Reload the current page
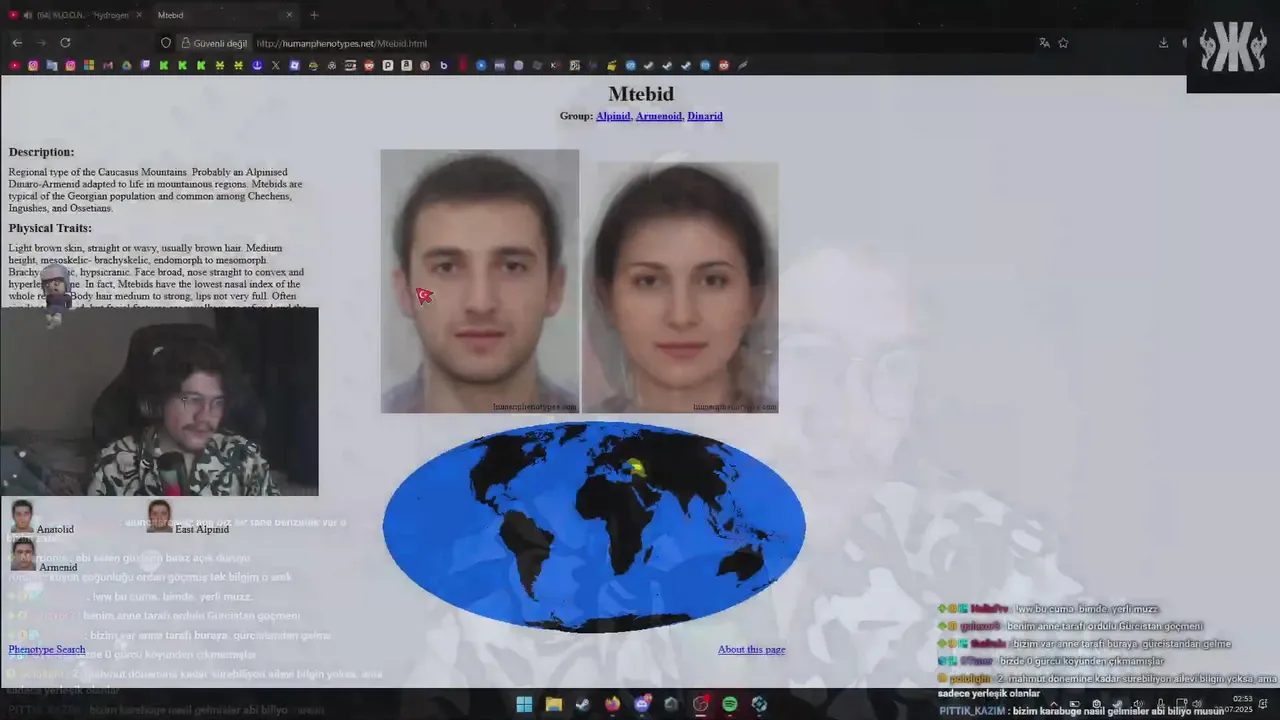 (65, 43)
